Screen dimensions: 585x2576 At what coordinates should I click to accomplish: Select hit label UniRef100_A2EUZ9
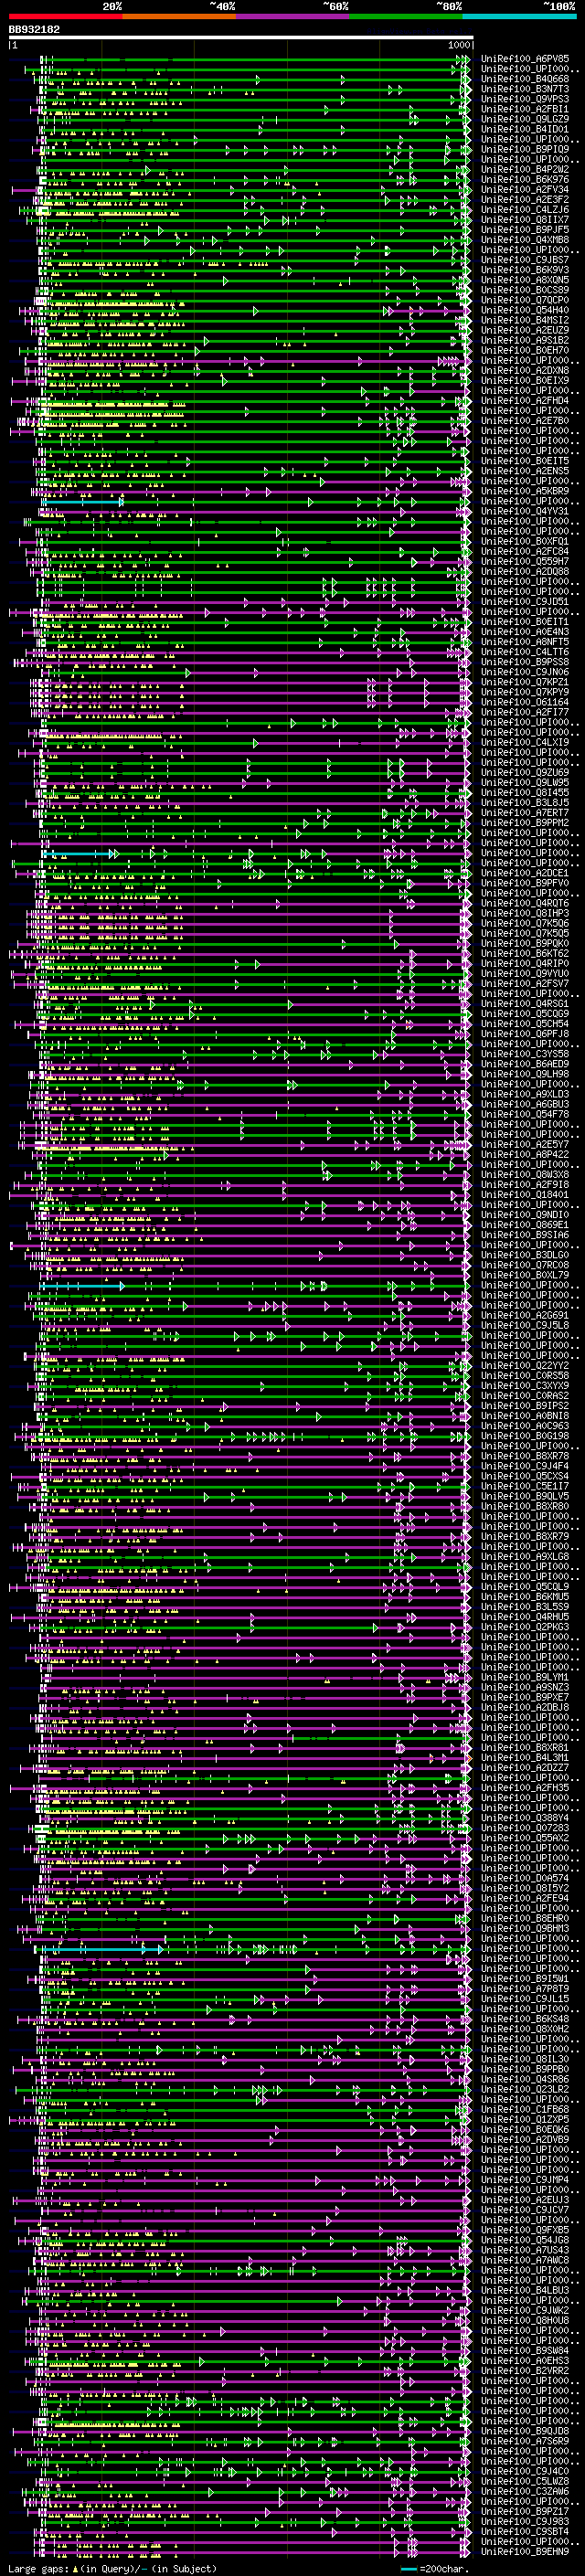(x=525, y=330)
